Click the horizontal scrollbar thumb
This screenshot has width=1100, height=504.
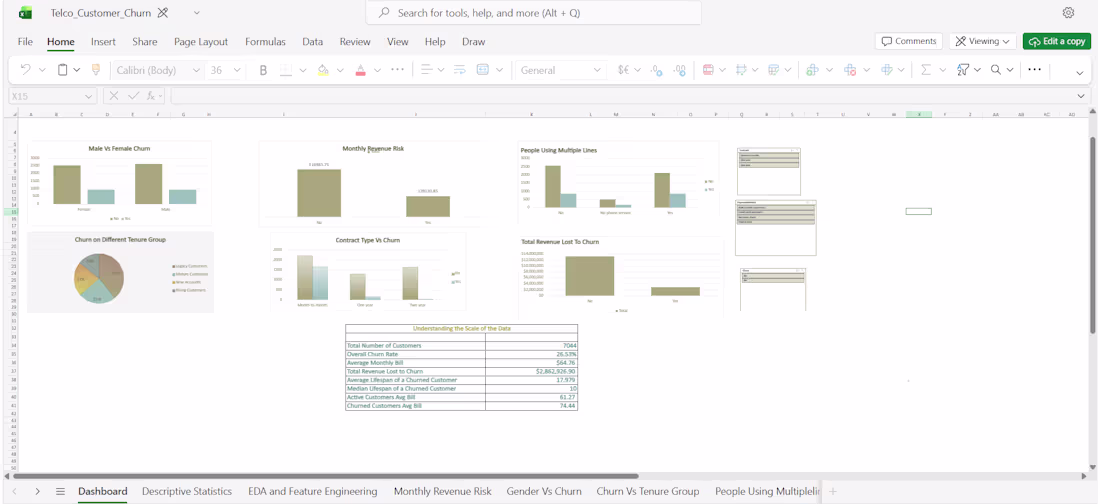326,477
